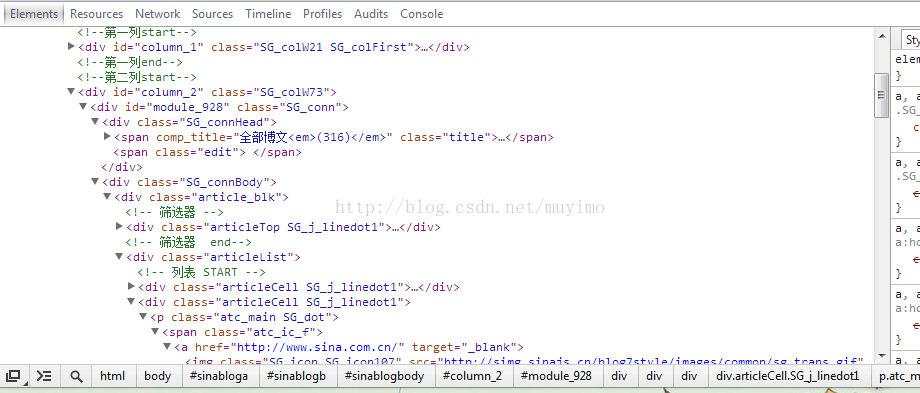Collapse the SG_connBody div
920x393 pixels.
coord(94,182)
